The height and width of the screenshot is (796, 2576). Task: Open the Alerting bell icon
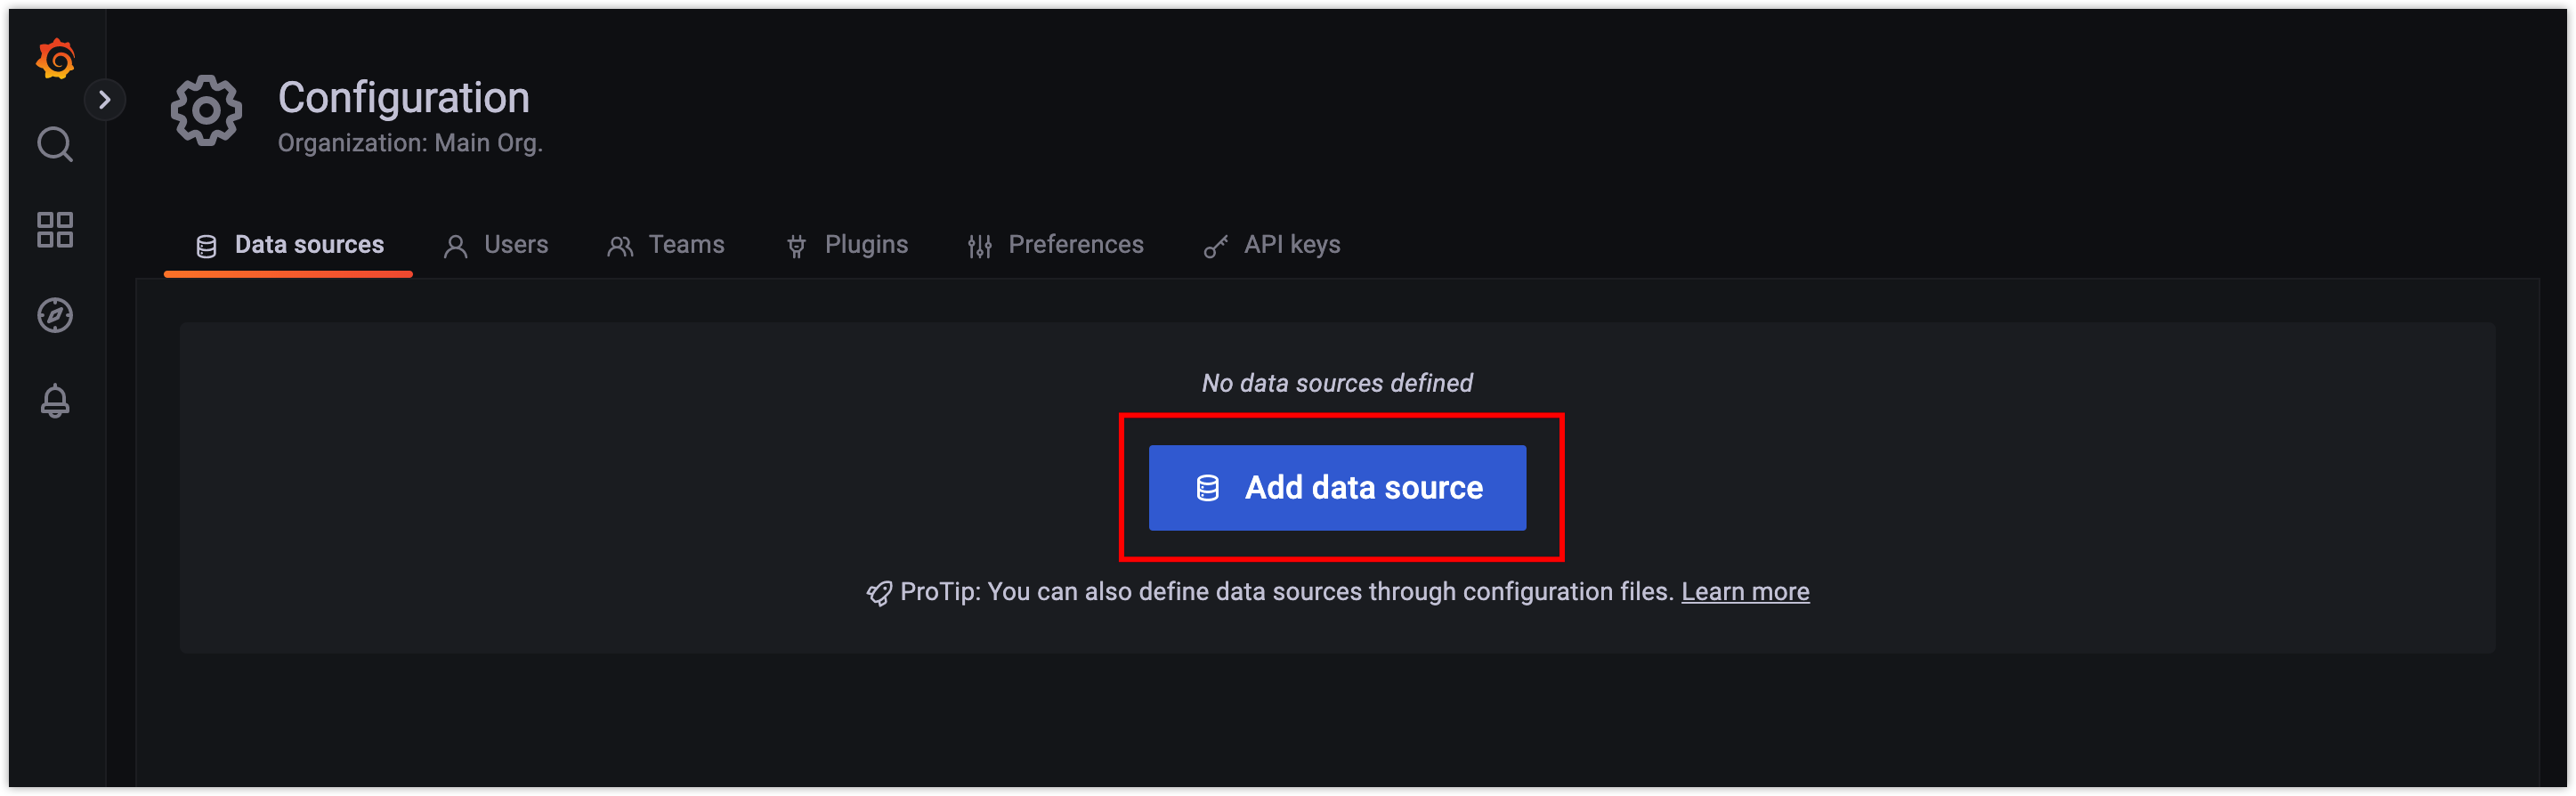point(55,401)
